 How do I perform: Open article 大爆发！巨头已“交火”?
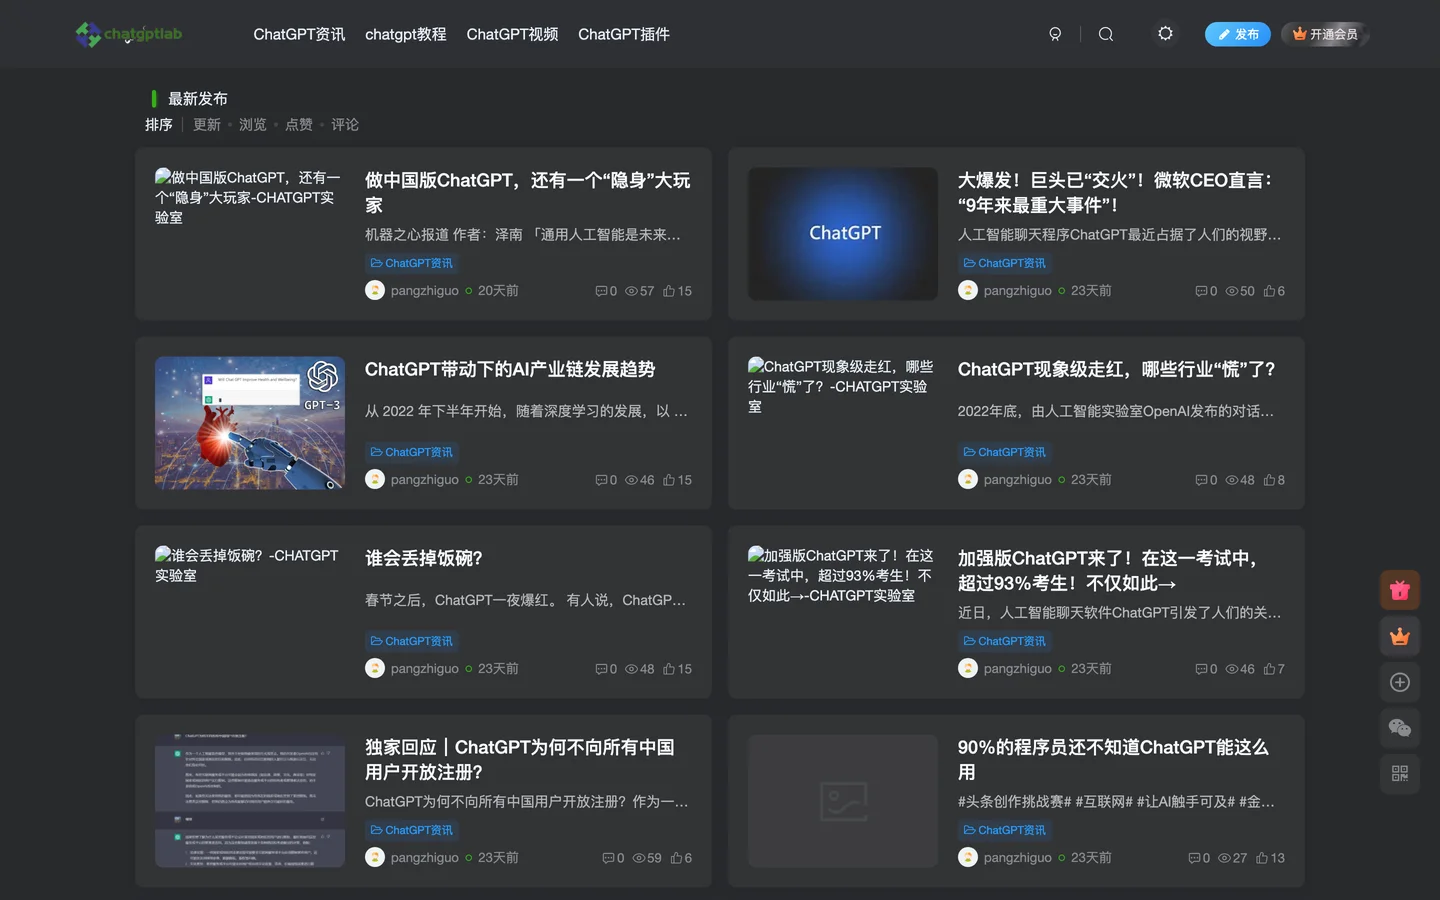coord(1115,192)
